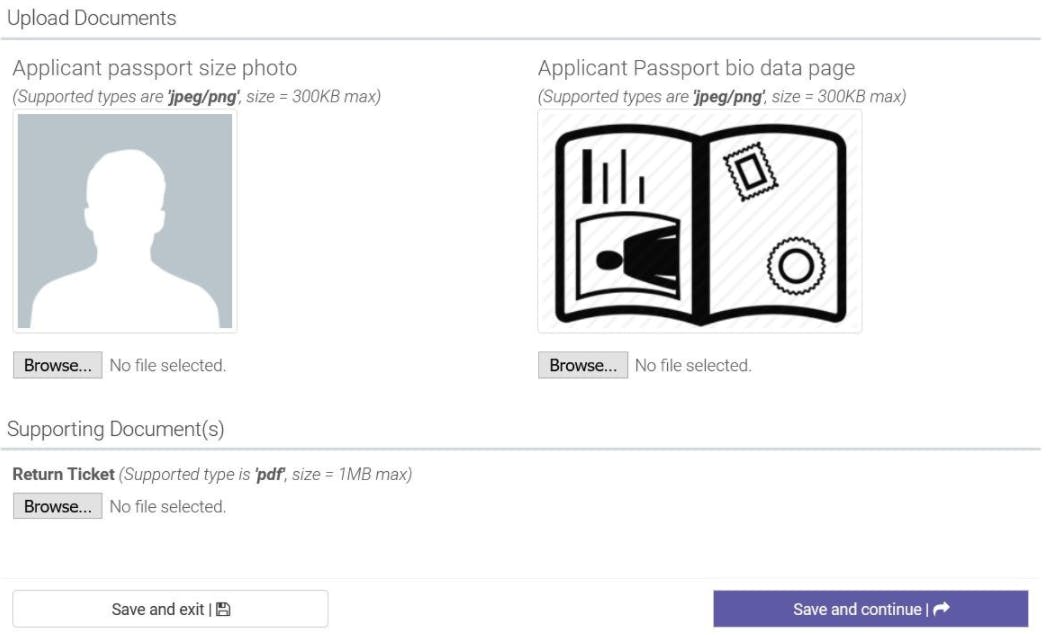The height and width of the screenshot is (635, 1063).
Task: Click the vertical bars graphic in passport illustration
Action: pos(613,176)
